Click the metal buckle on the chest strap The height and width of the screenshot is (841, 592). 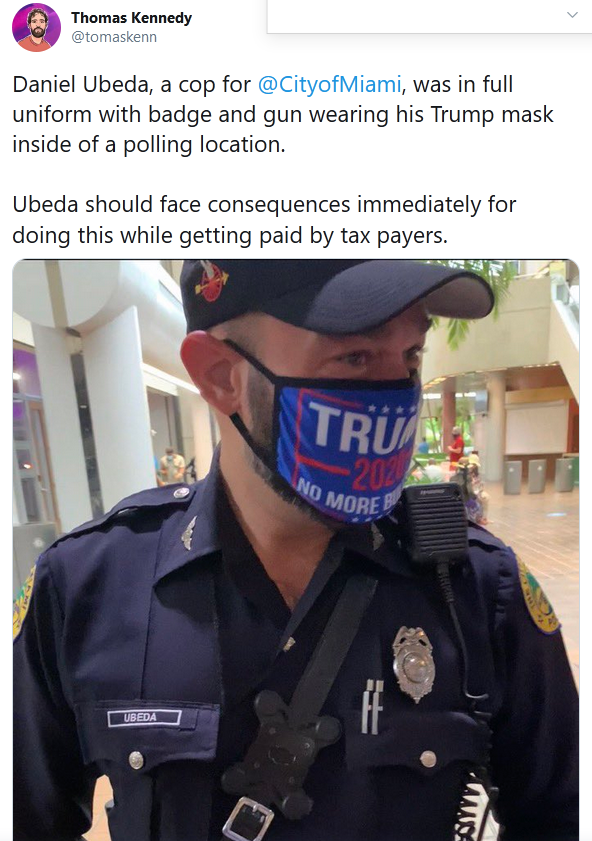tap(248, 819)
